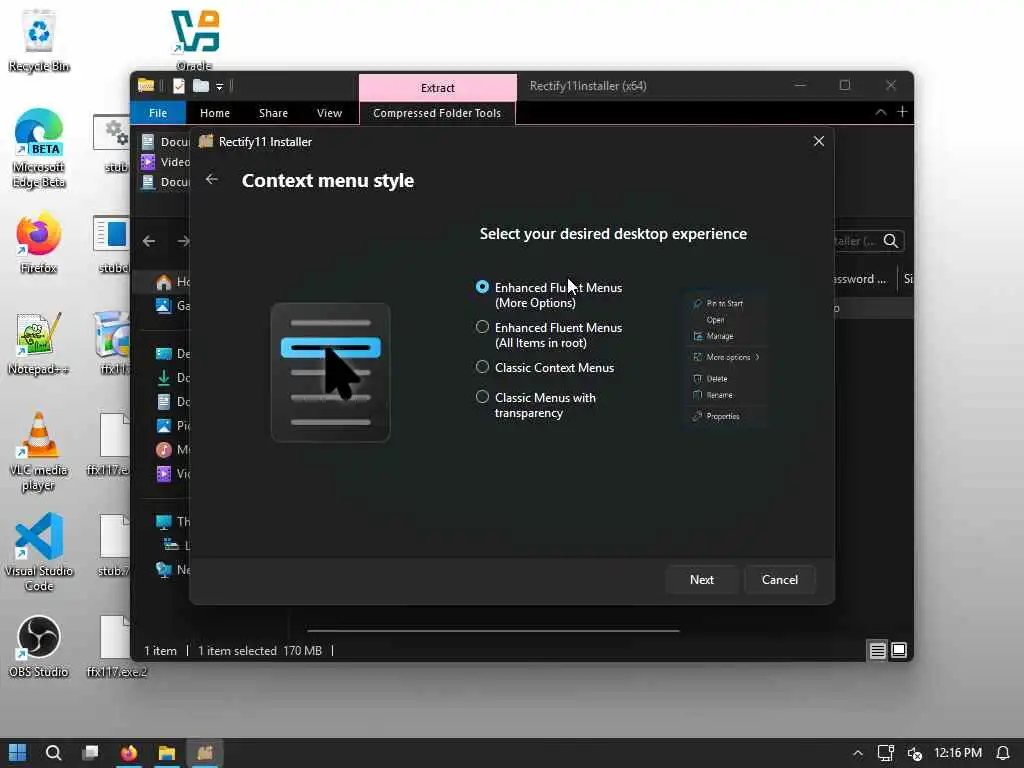Select Network in navigation pane

[172, 569]
